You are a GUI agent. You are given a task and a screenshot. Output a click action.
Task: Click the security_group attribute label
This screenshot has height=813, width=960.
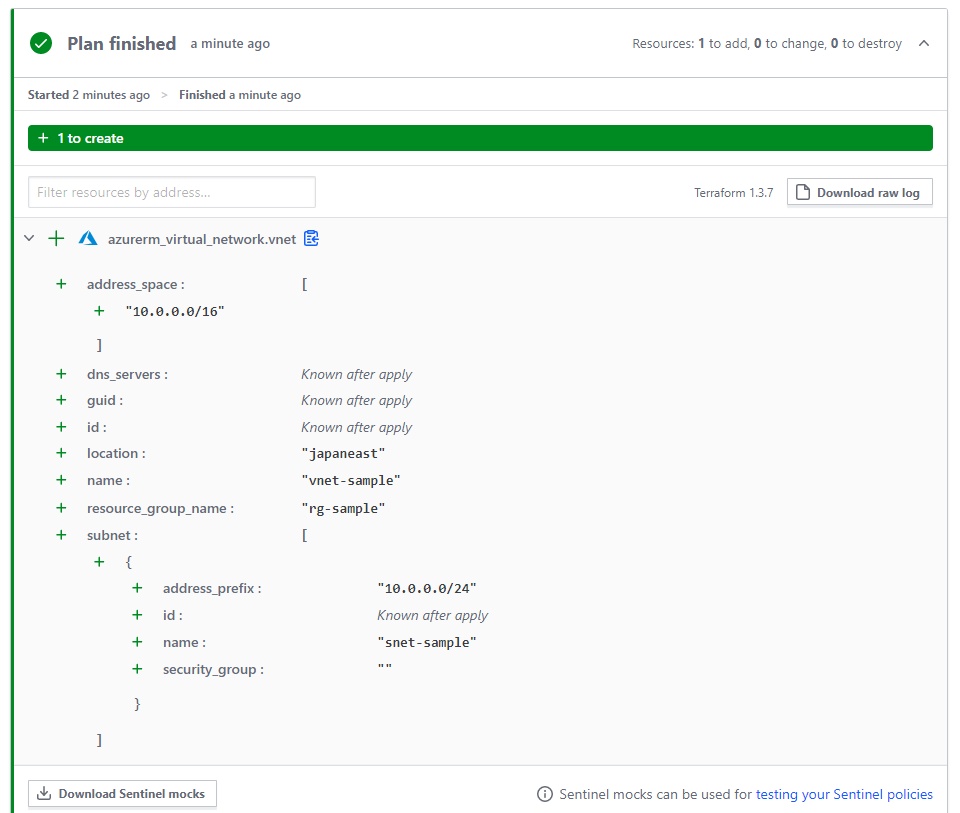[213, 670]
